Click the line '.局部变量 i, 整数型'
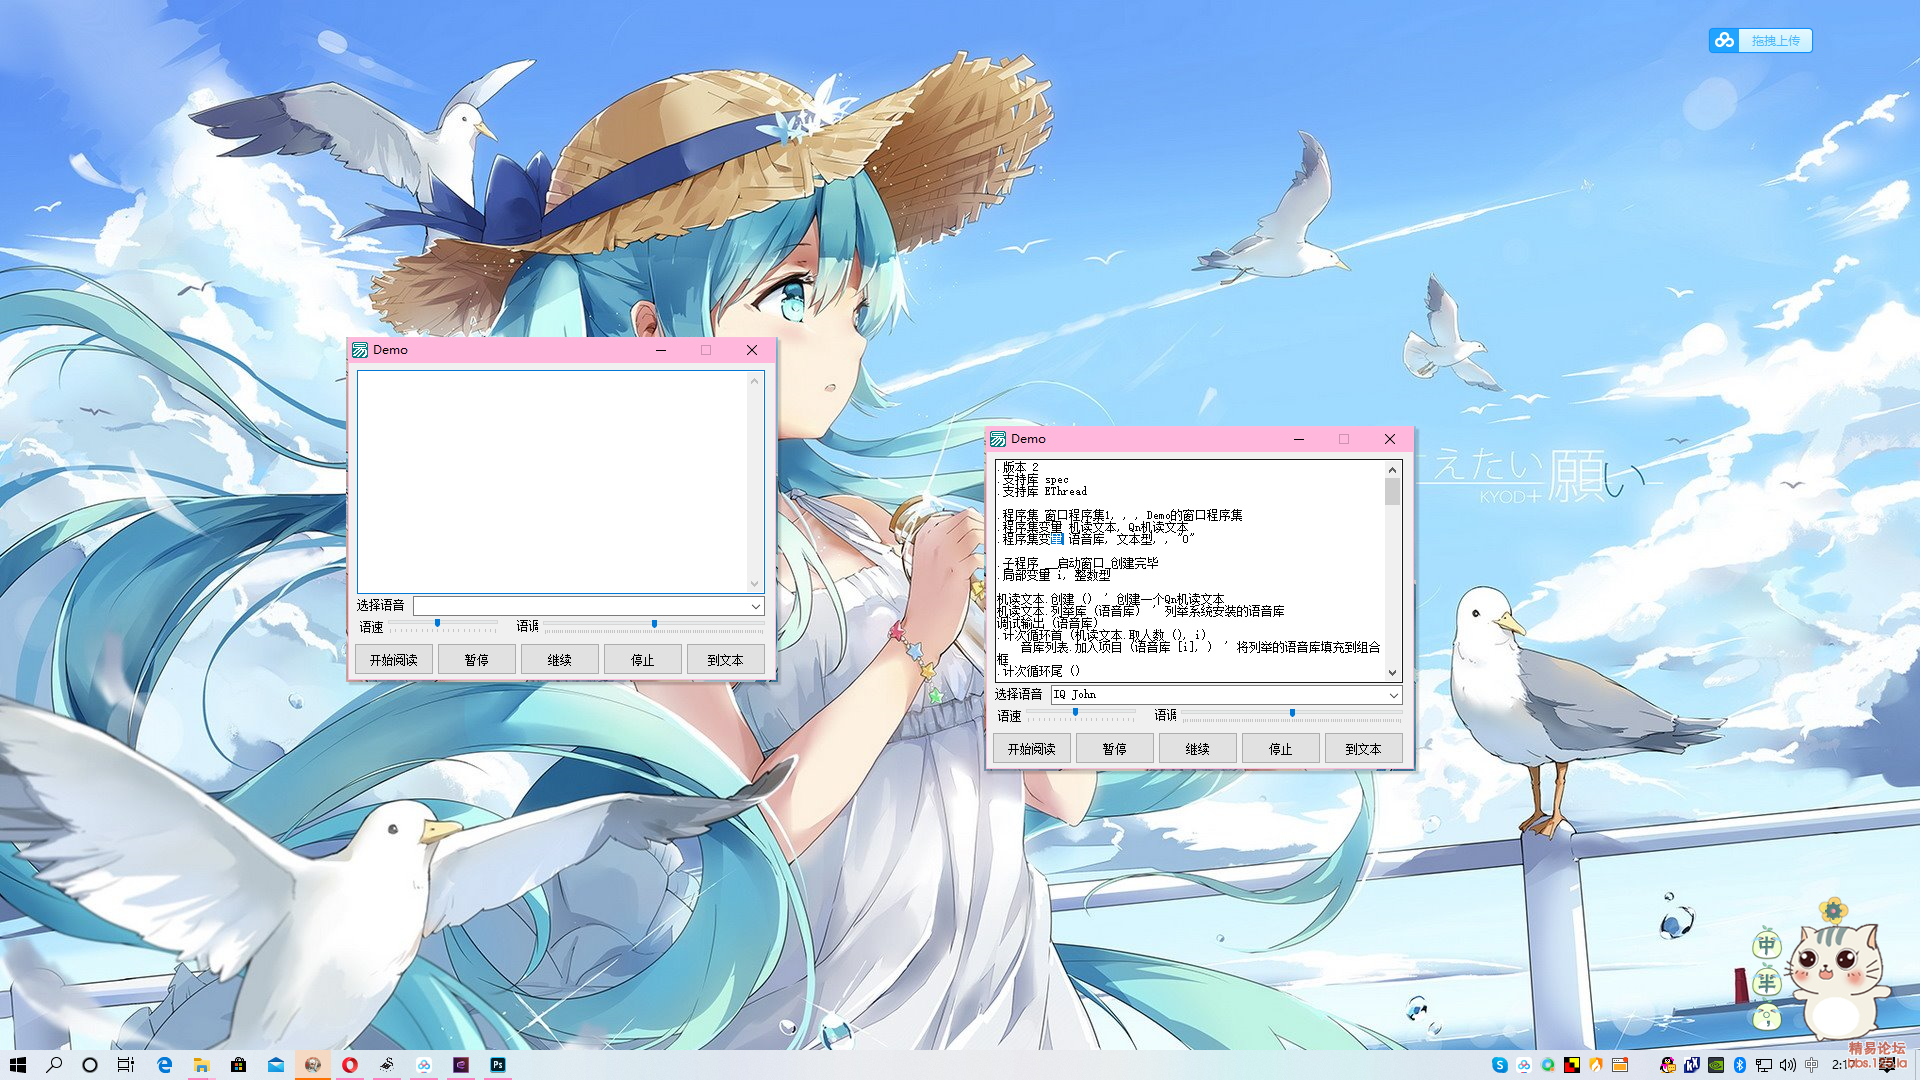This screenshot has width=1920, height=1080. coord(1056,575)
